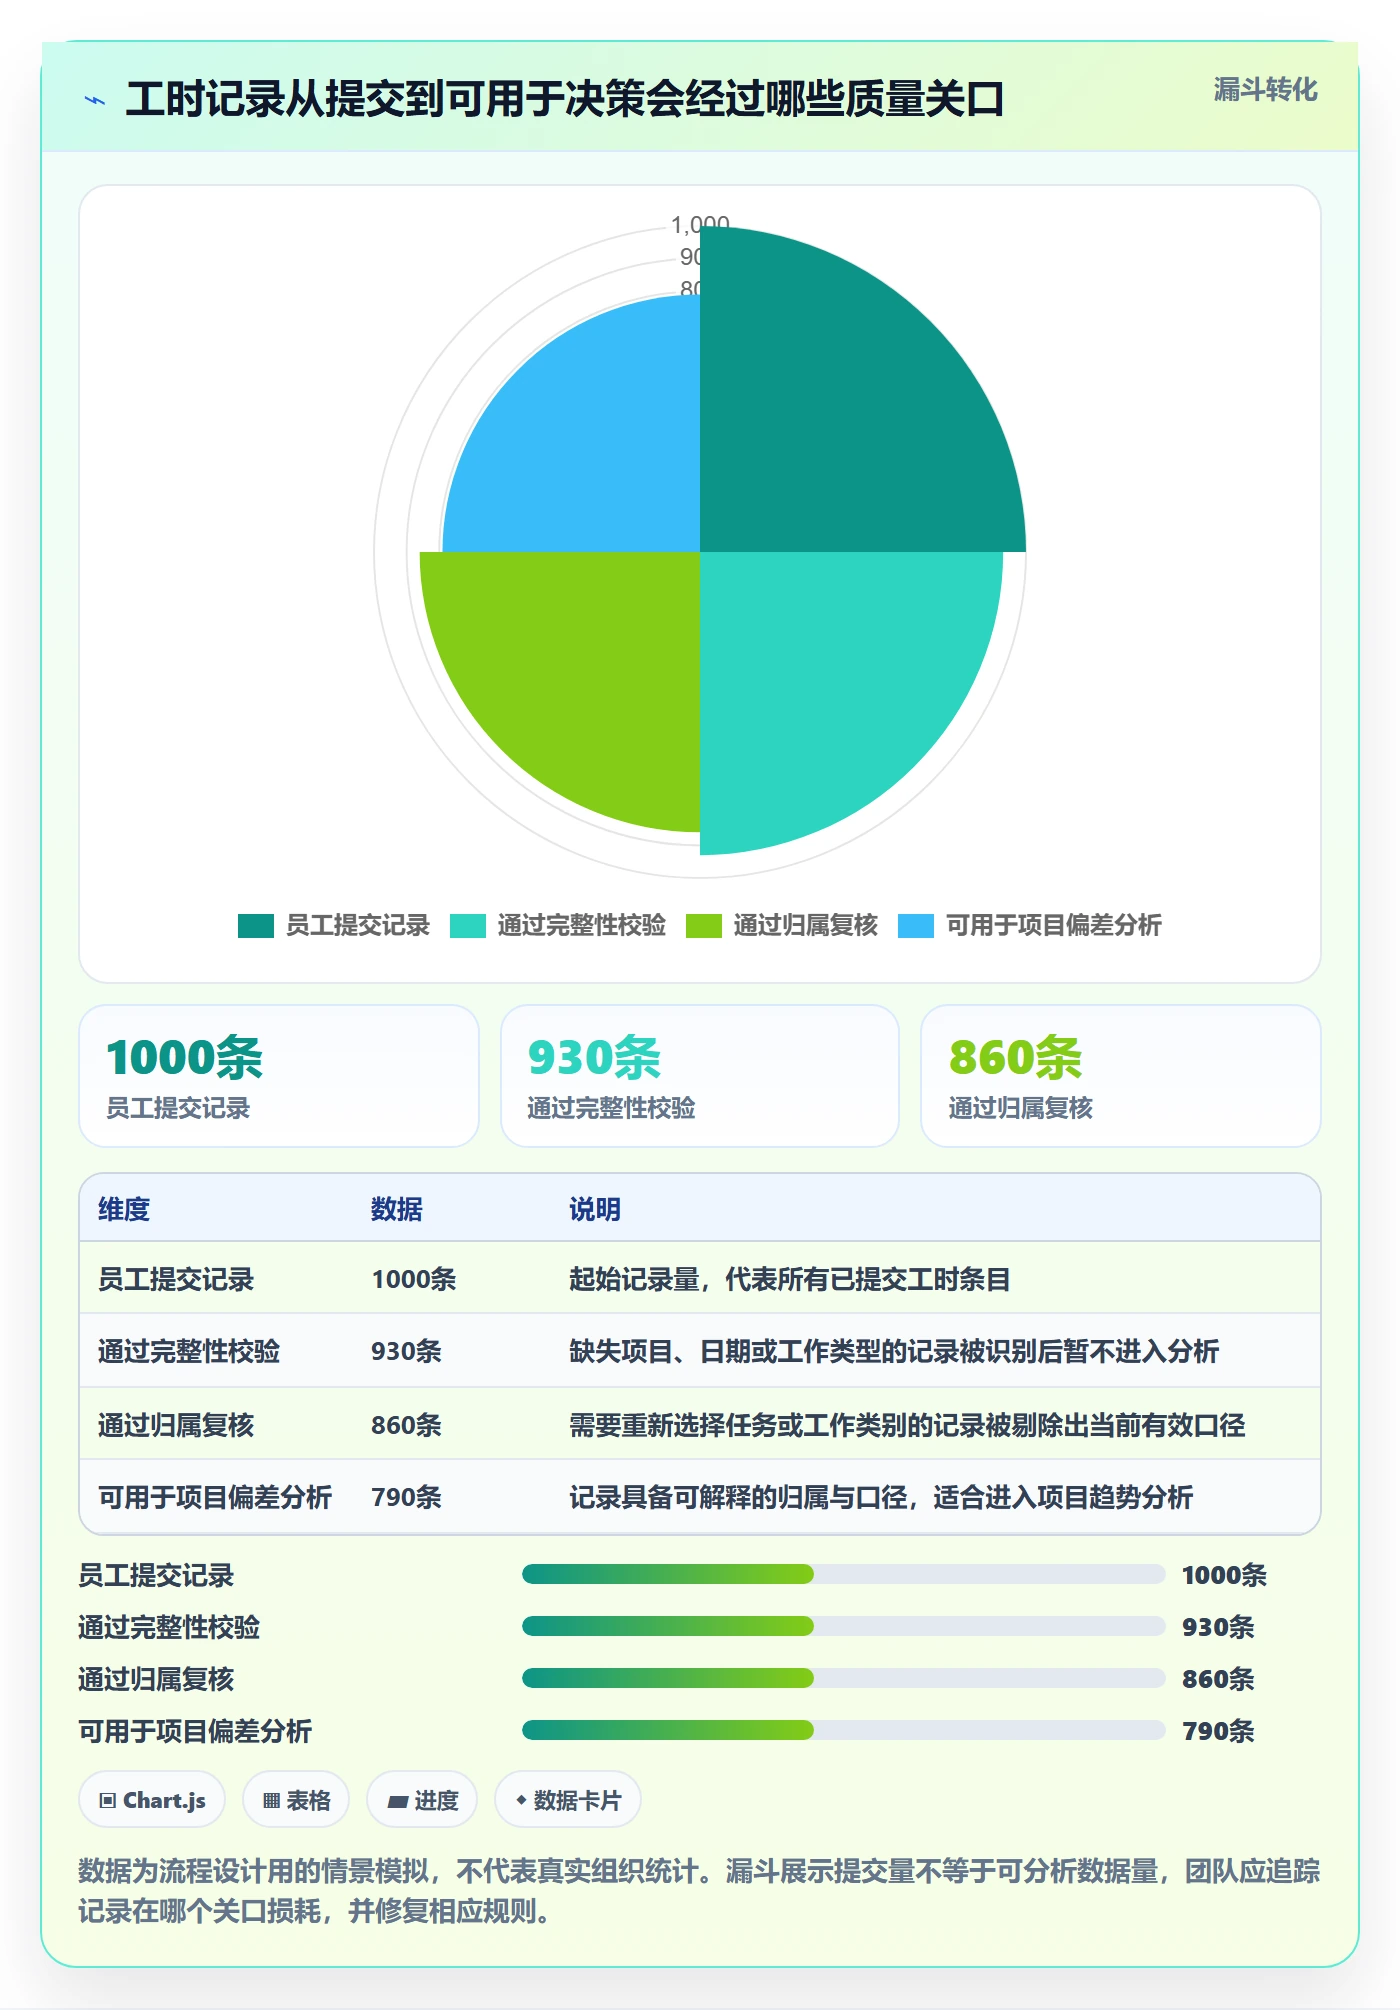Click the Chart.js tag chip

(152, 1800)
